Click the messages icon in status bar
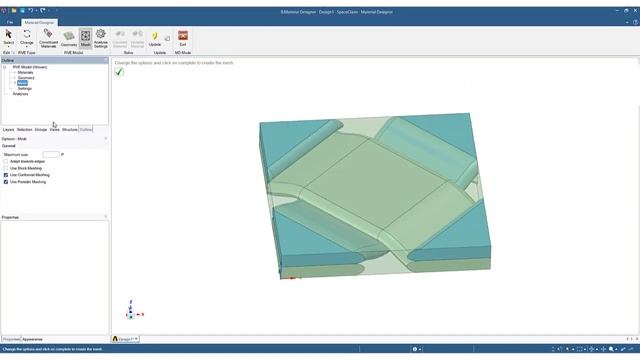 coord(415,349)
